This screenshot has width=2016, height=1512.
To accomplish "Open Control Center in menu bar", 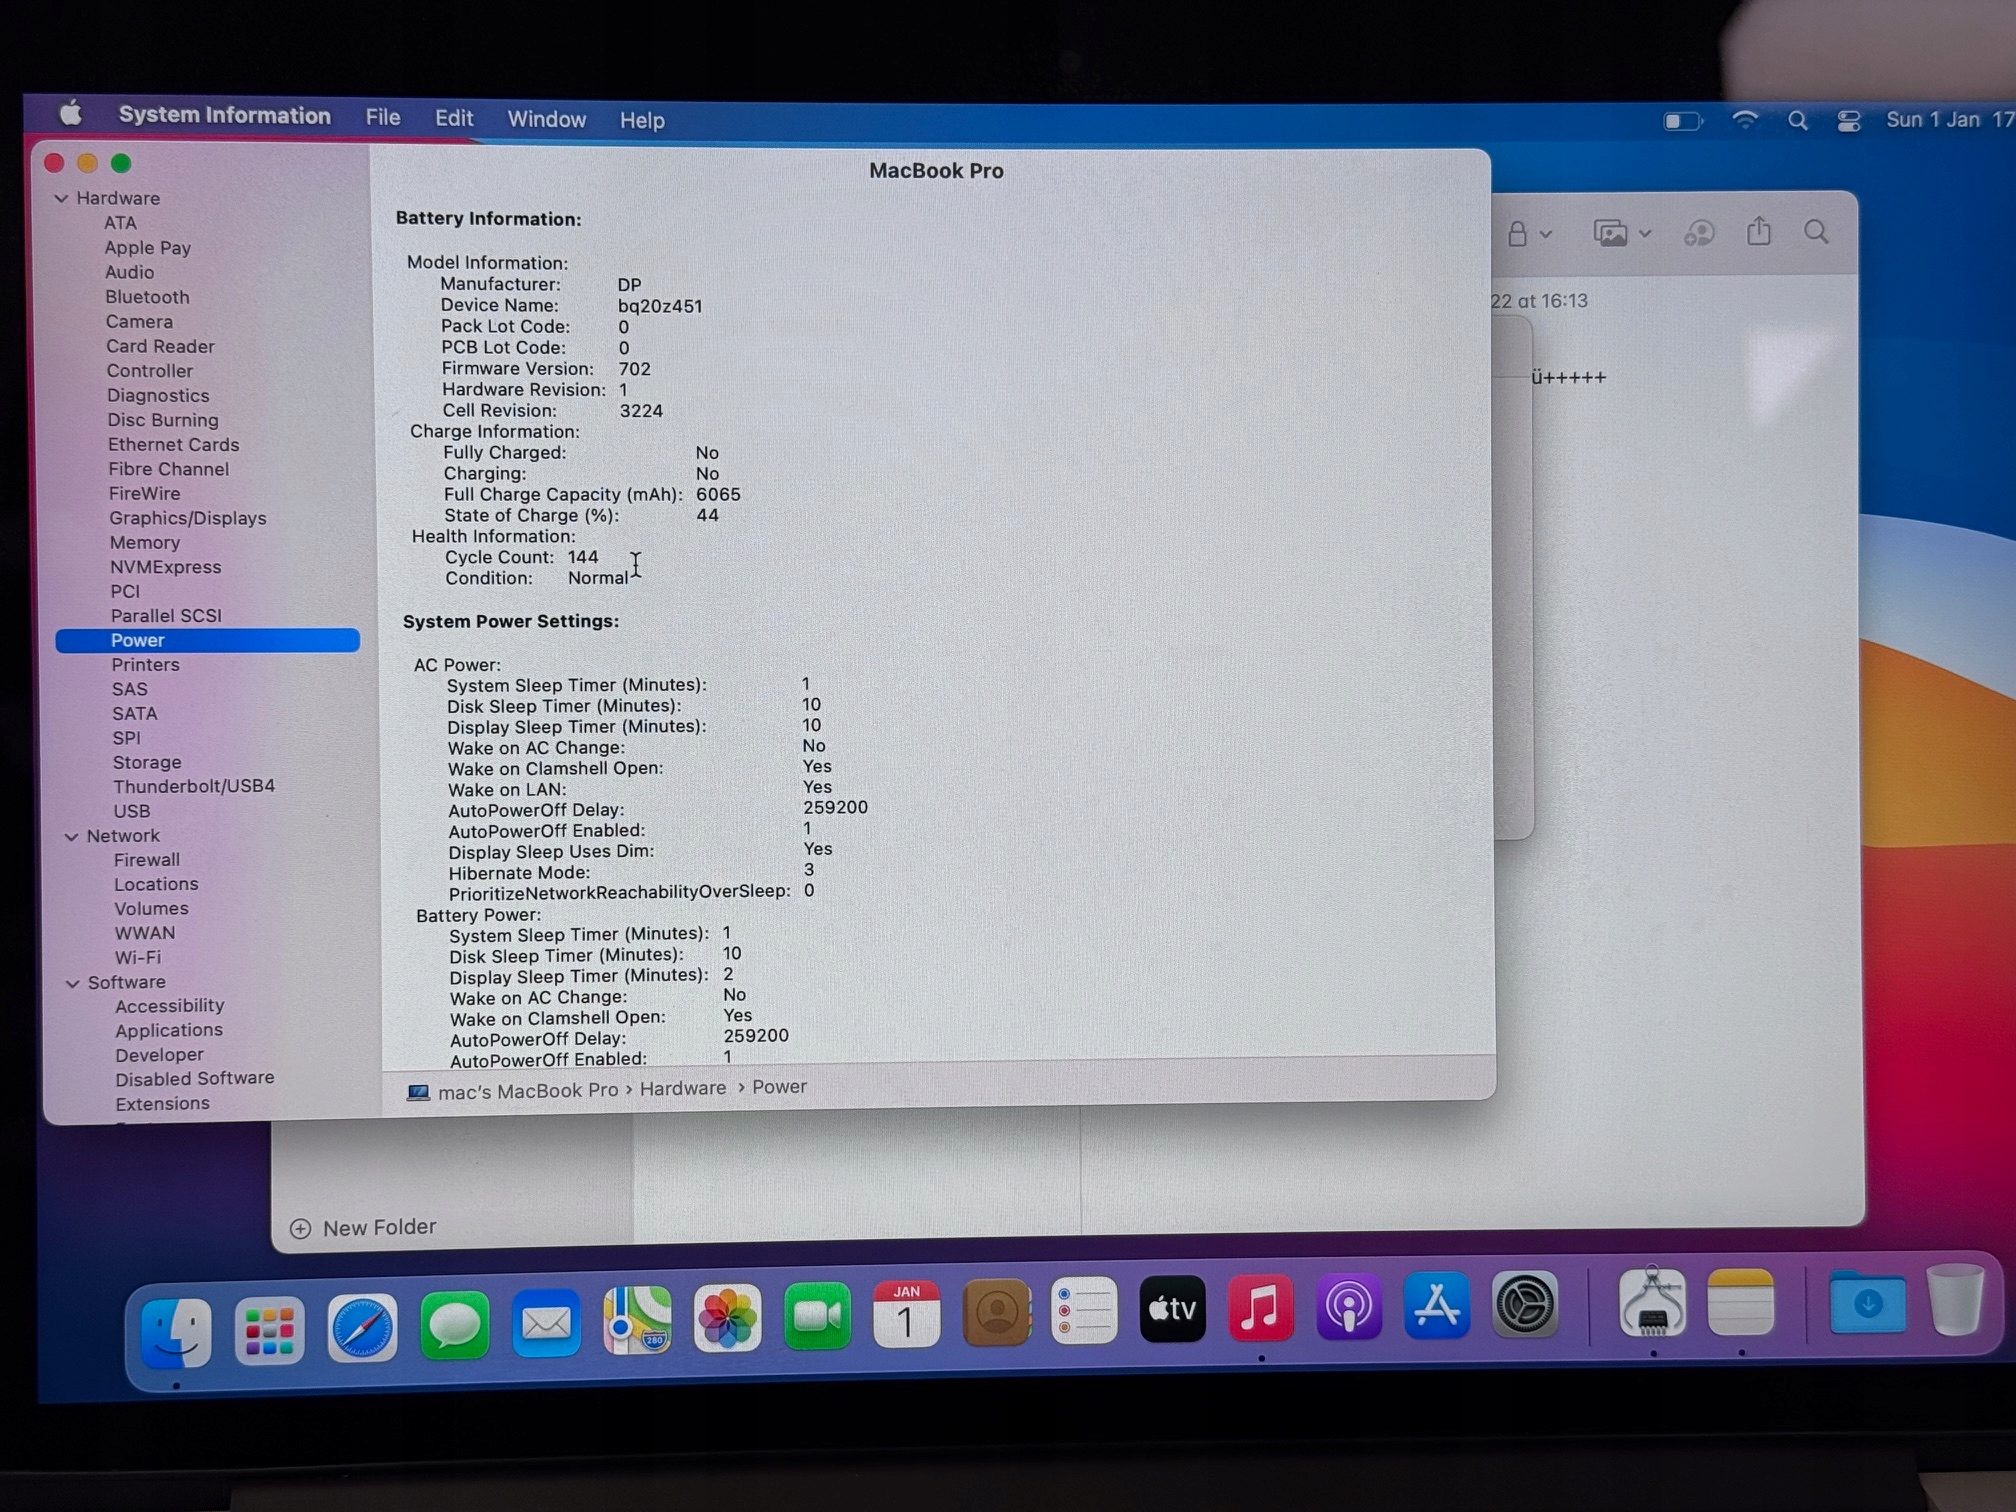I will [1848, 121].
